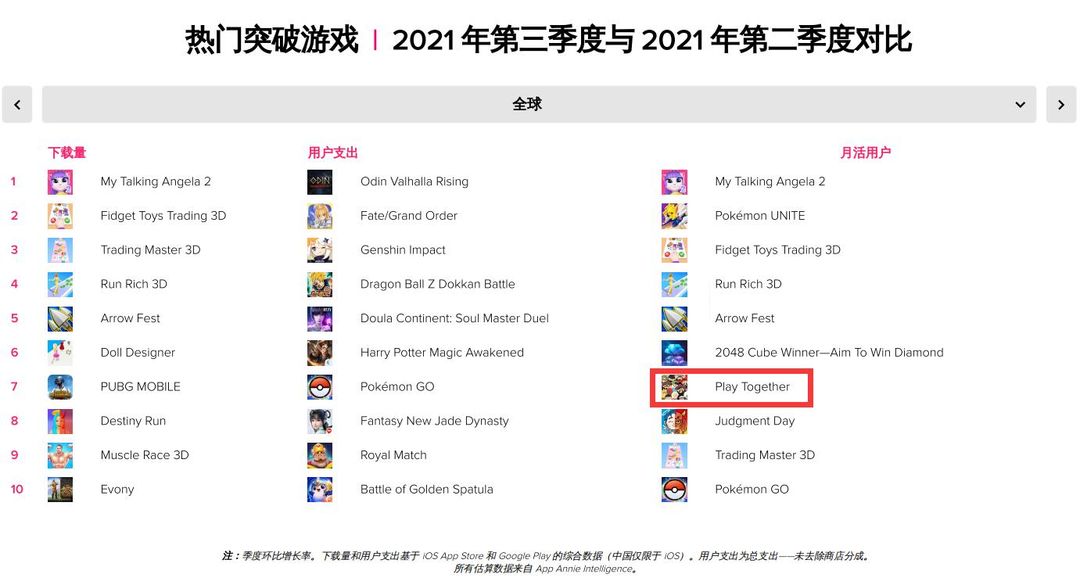Click 'Genshin Impact' game name

[x=403, y=250]
